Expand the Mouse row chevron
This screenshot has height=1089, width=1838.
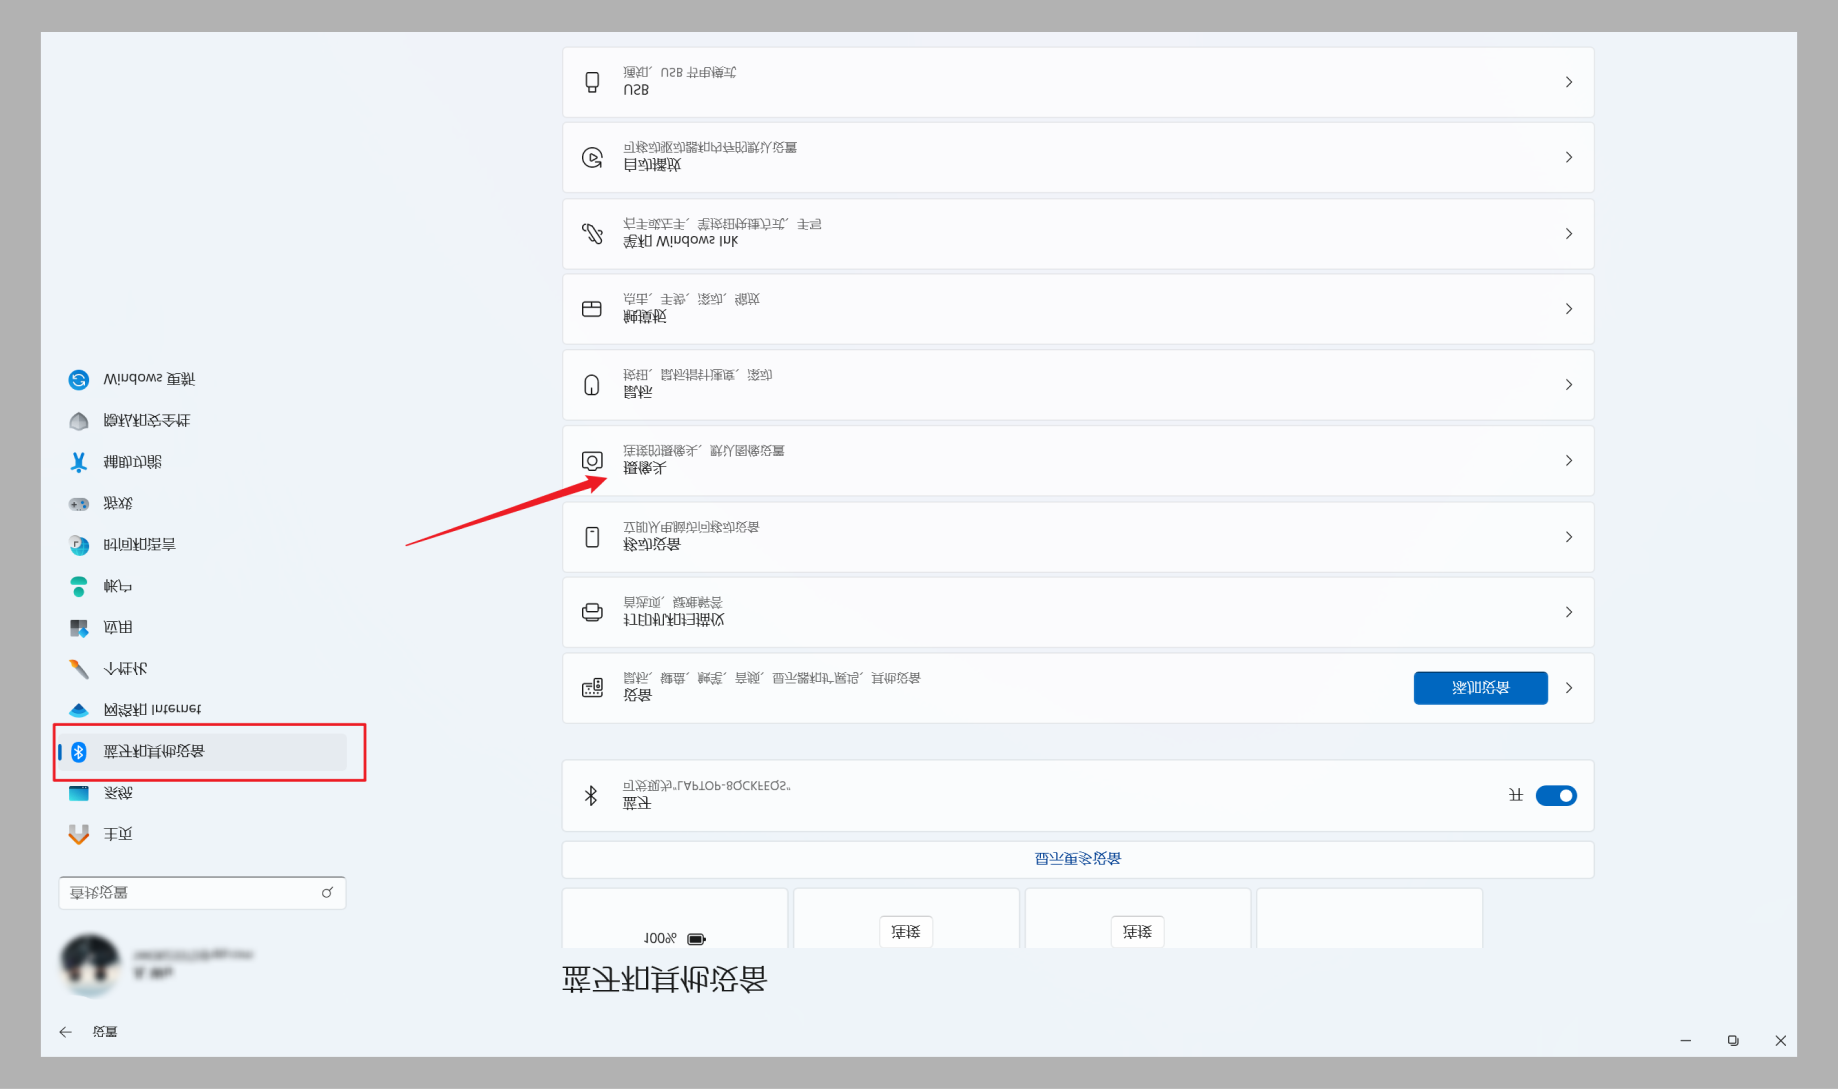1569,384
